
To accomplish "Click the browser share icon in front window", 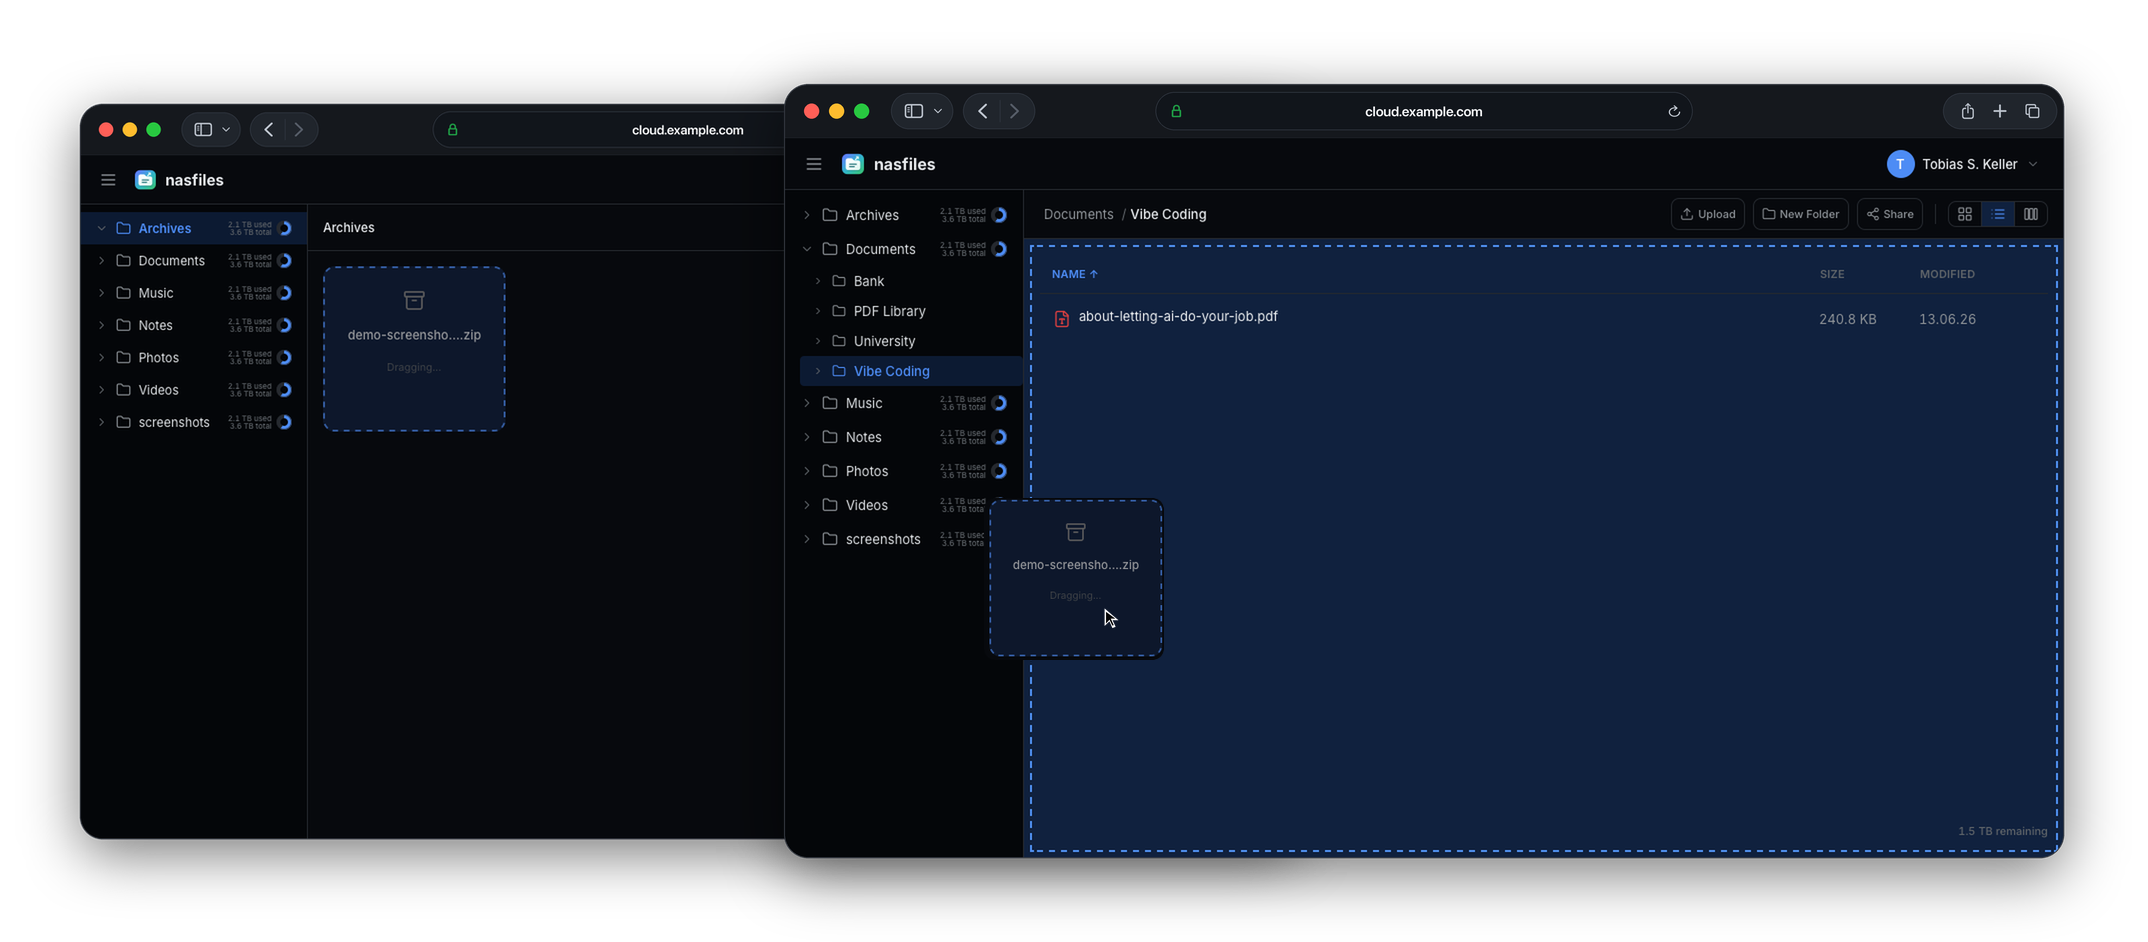I will click(x=1967, y=111).
